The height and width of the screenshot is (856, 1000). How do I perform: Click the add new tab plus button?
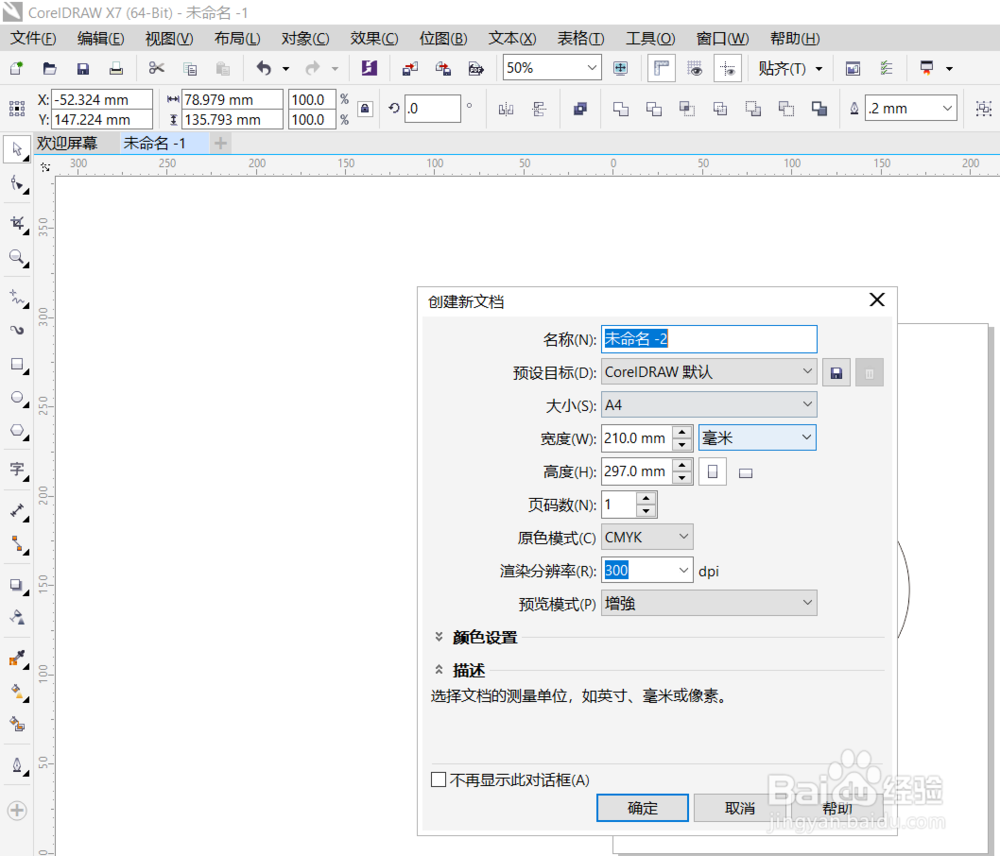[220, 143]
